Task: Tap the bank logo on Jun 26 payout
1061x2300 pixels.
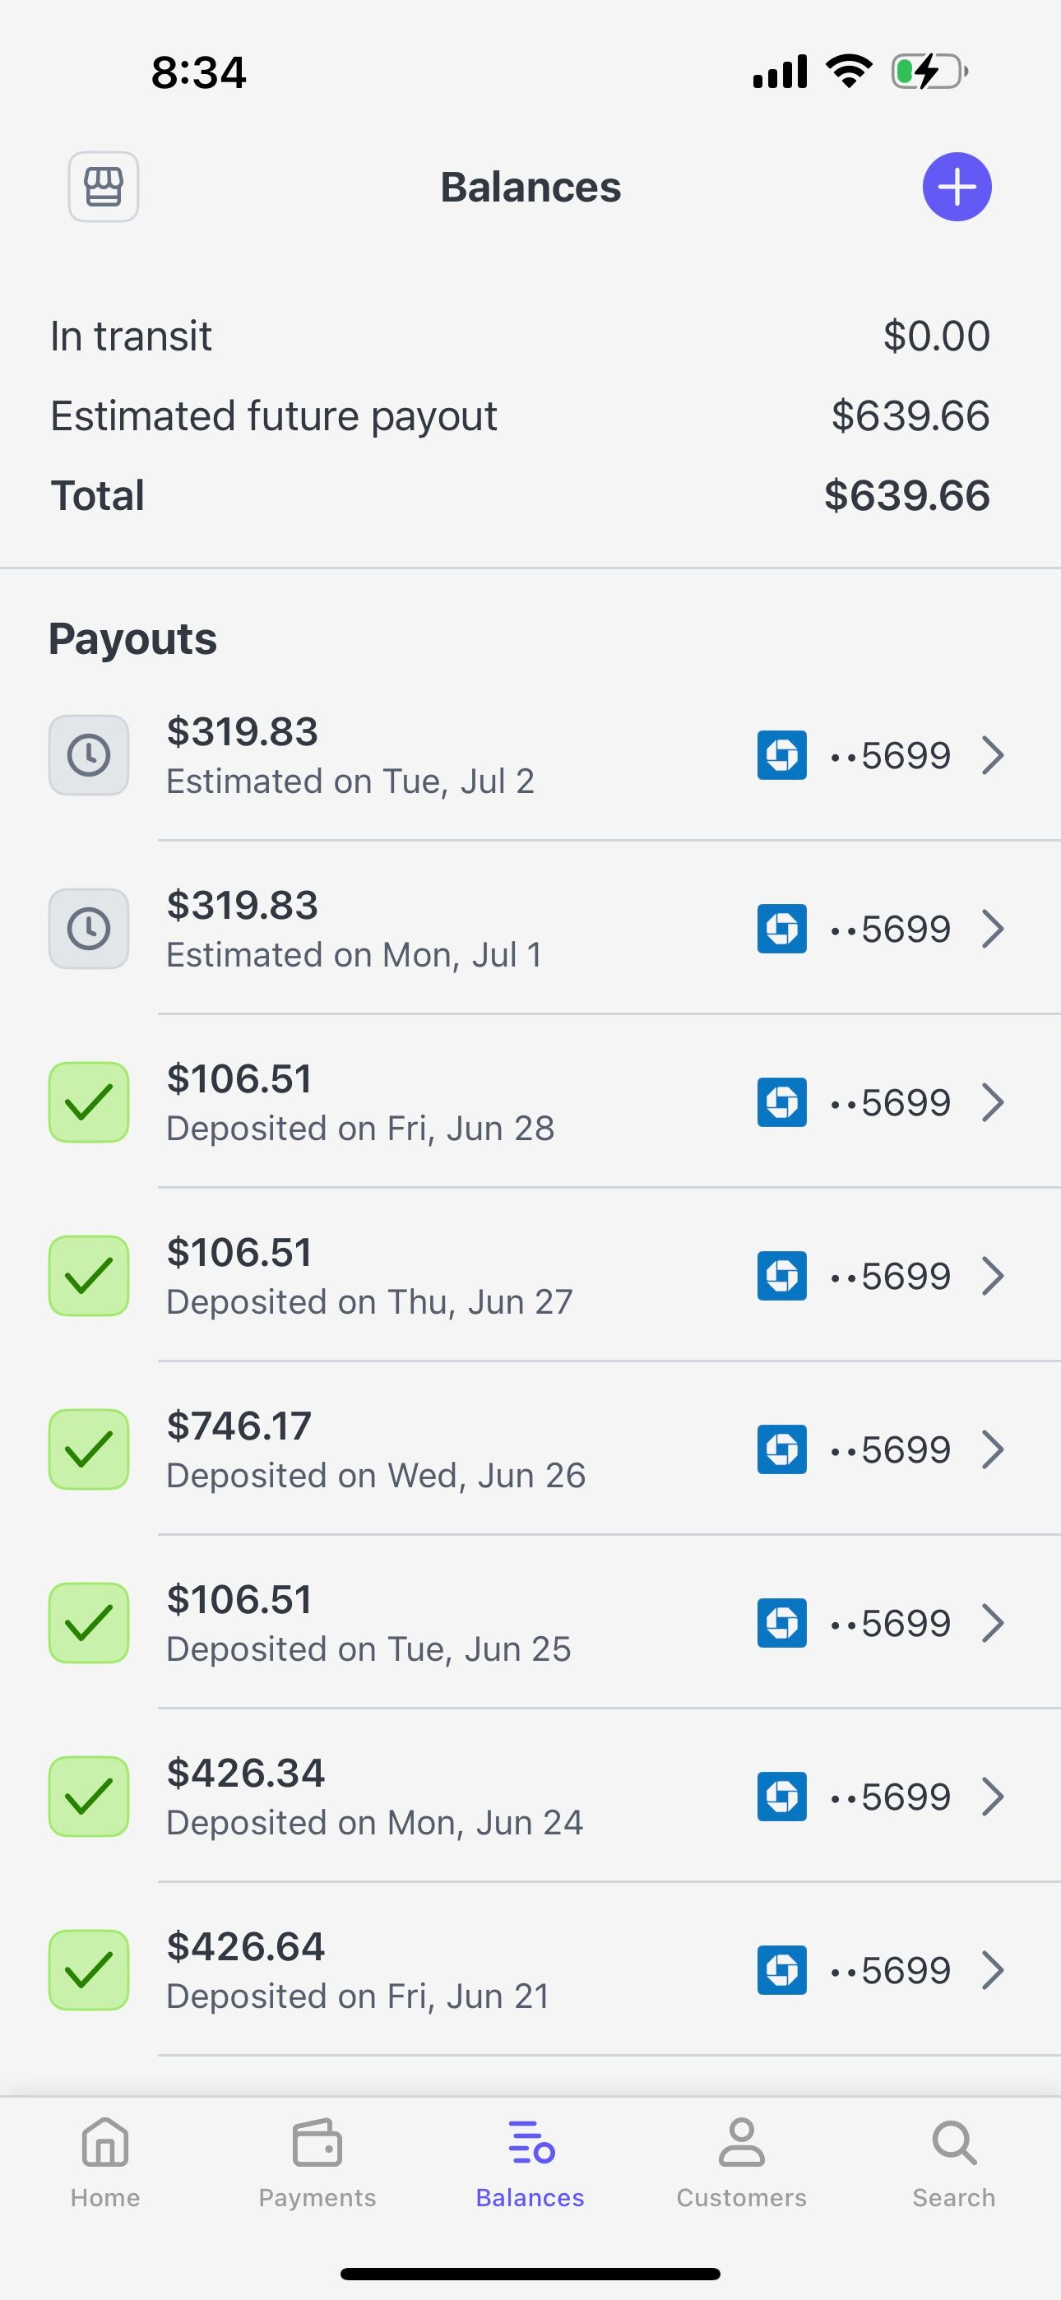Action: (x=782, y=1450)
